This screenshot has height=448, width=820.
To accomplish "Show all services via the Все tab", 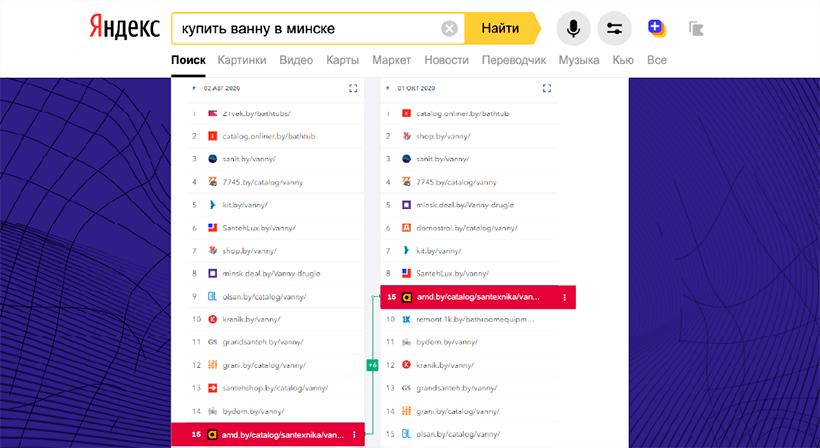I will click(656, 60).
